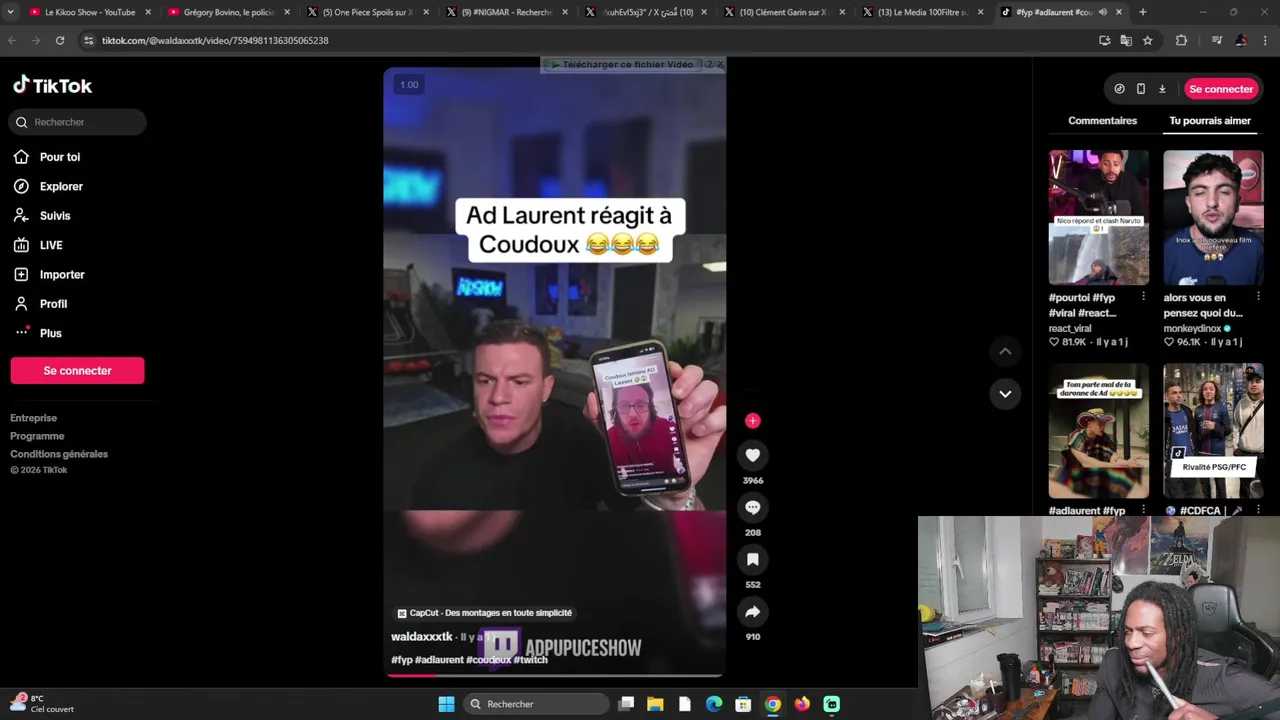Go to next video with down chevron
The image size is (1280, 720).
tap(1005, 394)
